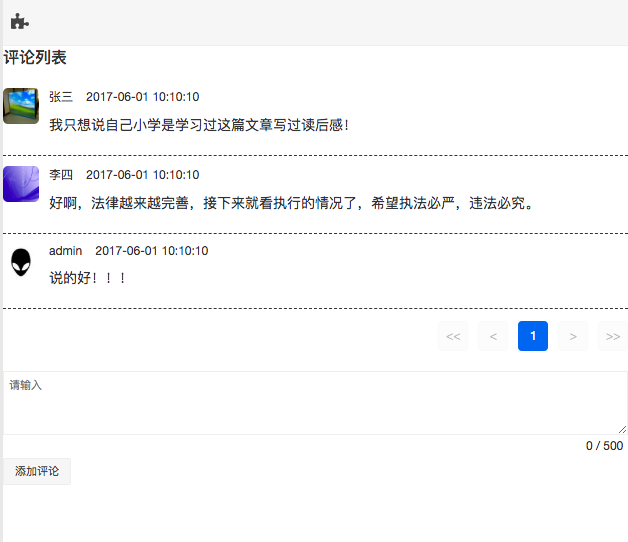This screenshot has height=542, width=628.
Task: Click 李四's purple avatar image
Action: [21, 184]
